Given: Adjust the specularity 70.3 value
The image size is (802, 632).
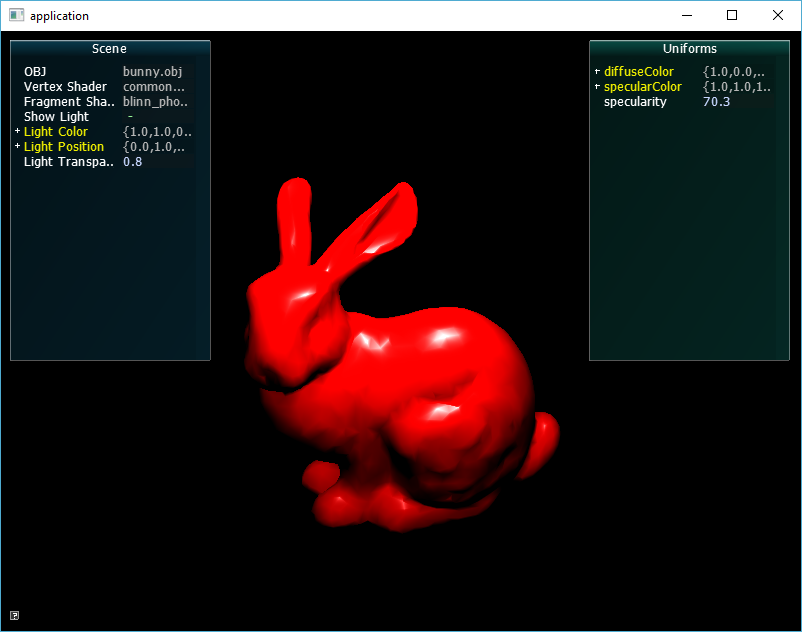Looking at the screenshot, I should point(716,101).
